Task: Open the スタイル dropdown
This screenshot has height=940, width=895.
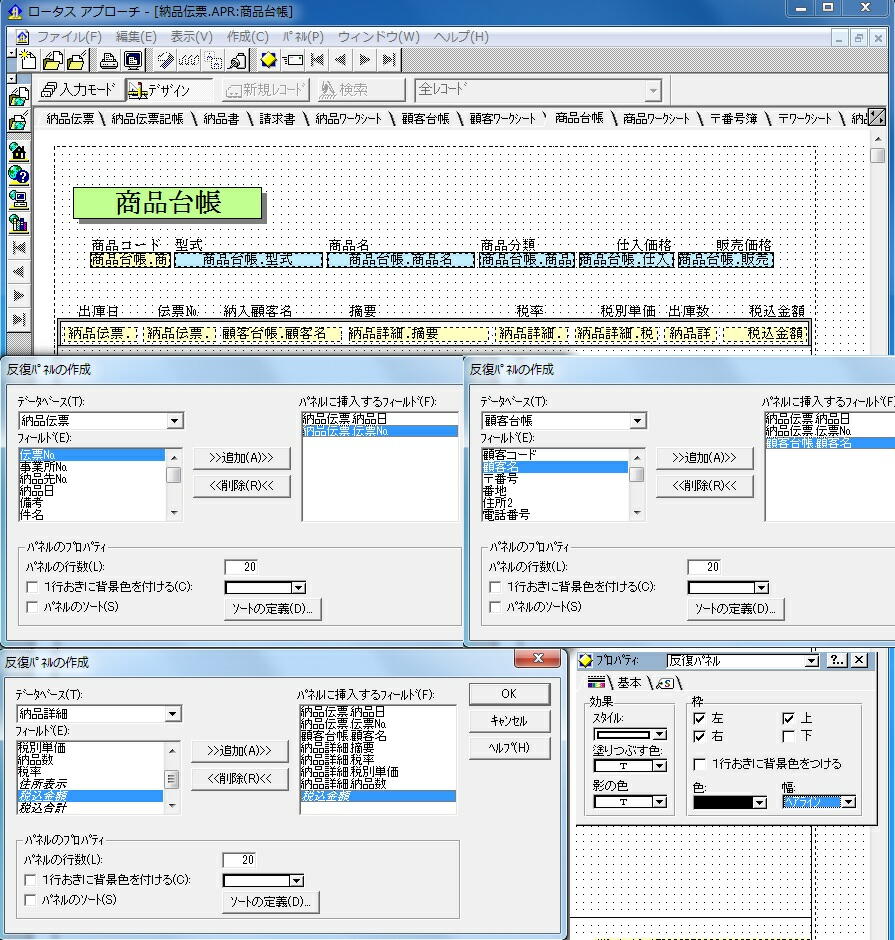Action: pyautogui.click(x=659, y=734)
